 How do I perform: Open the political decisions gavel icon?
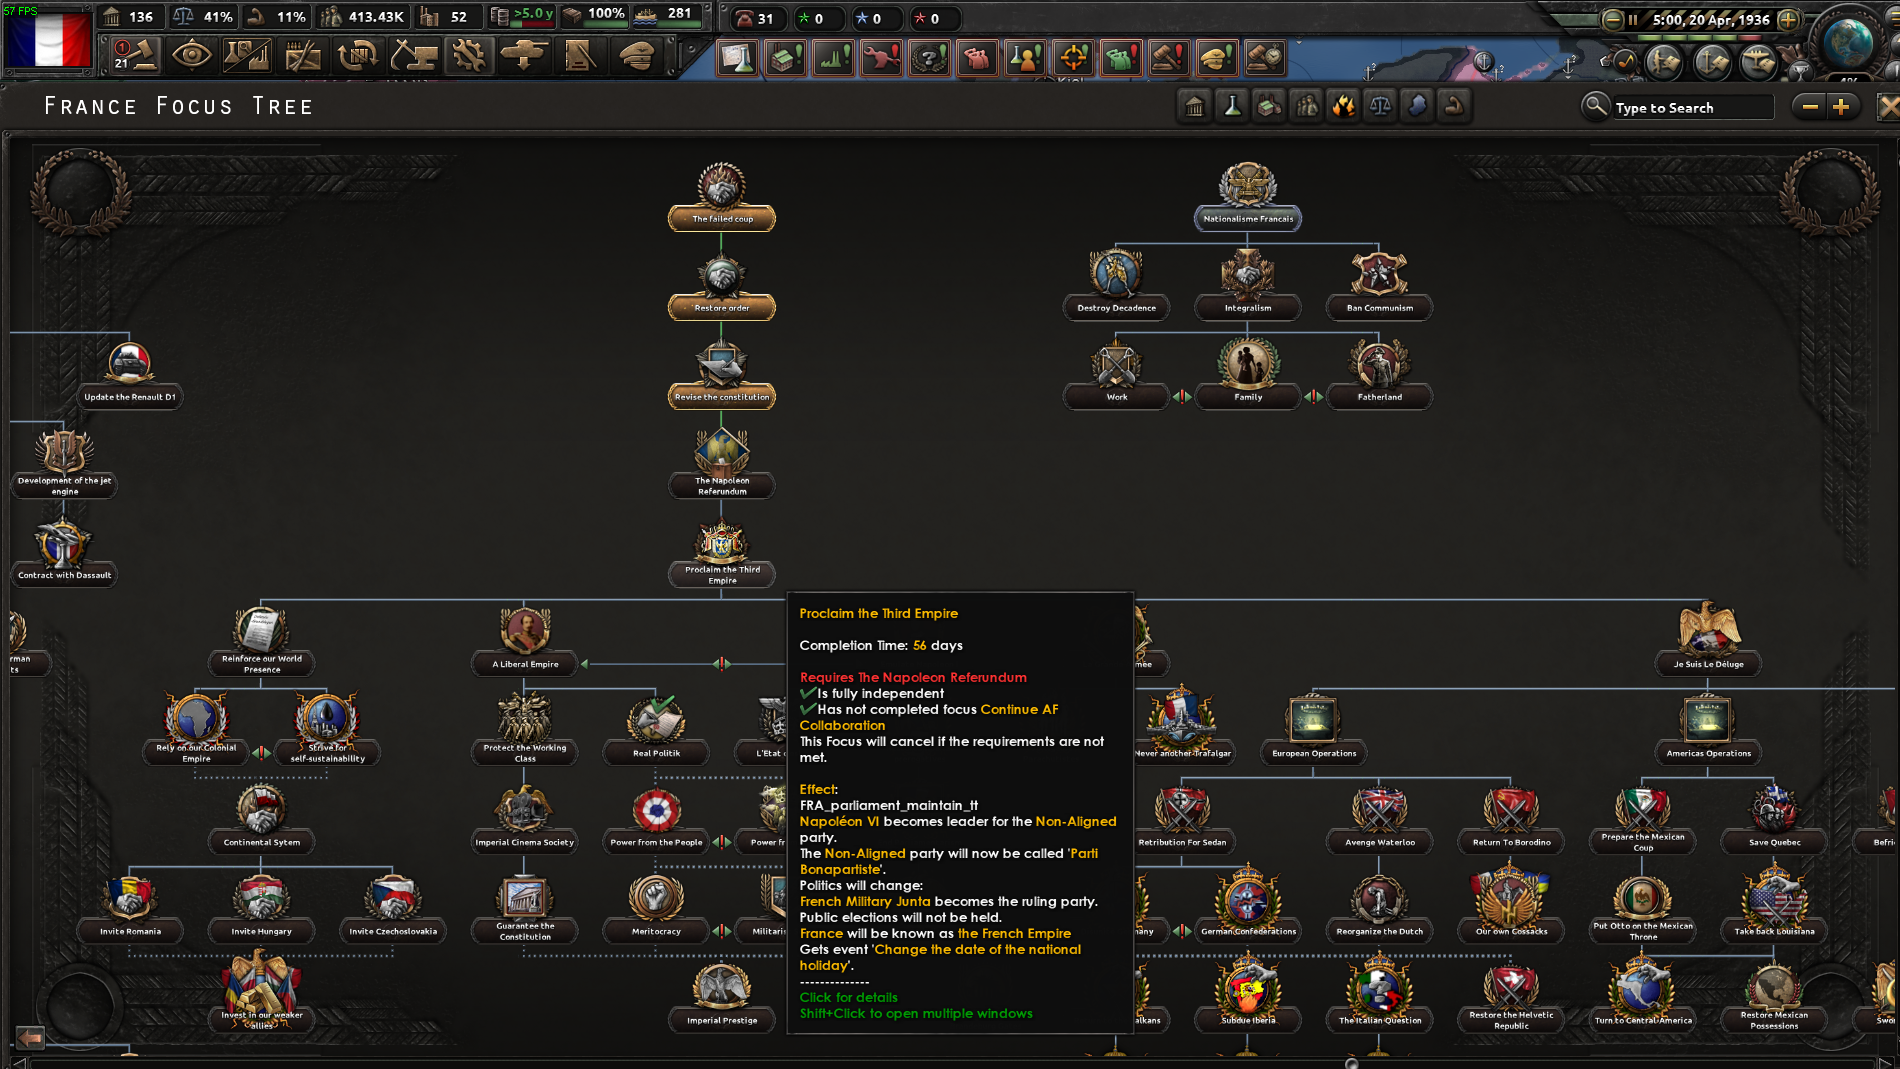[134, 56]
